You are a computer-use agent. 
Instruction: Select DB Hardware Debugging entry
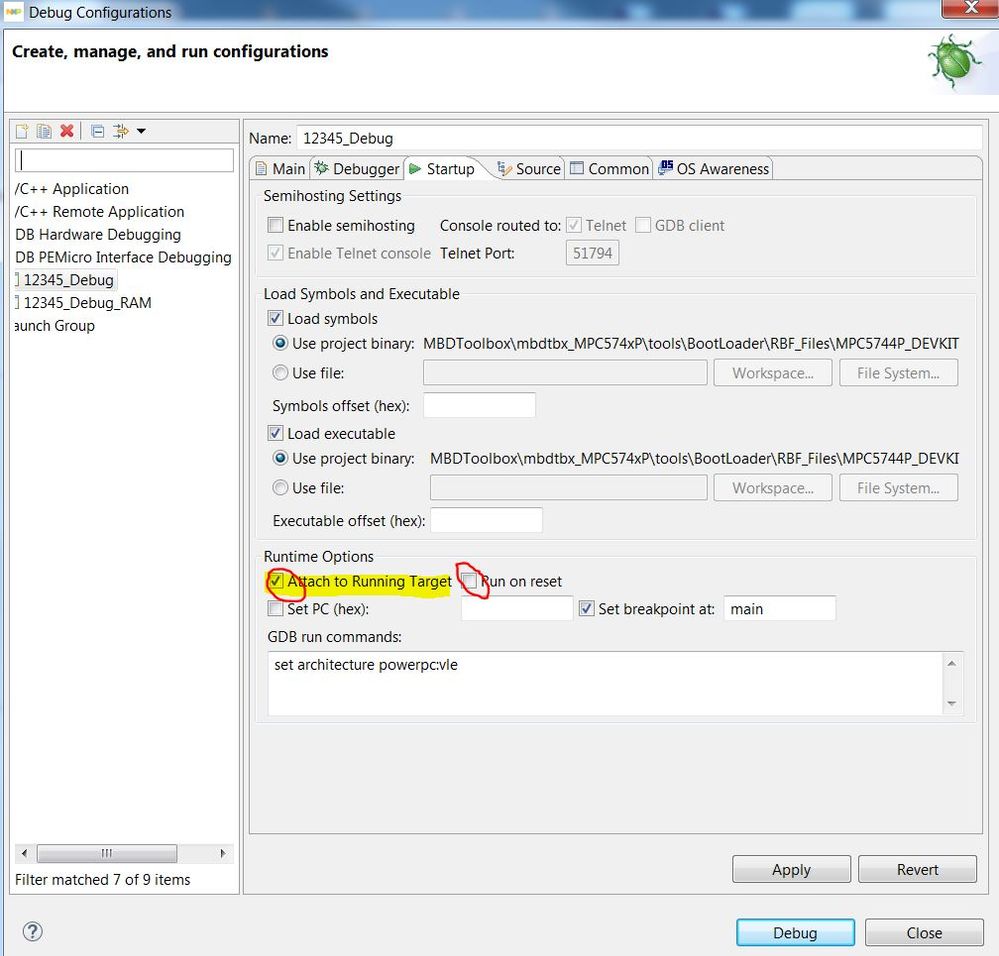pos(98,235)
